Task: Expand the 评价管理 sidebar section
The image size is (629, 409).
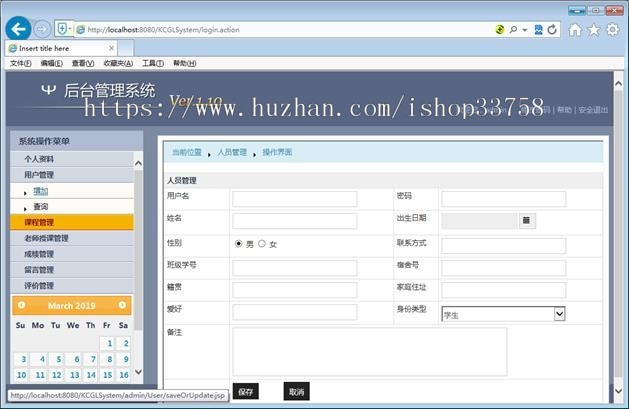Action: [72, 285]
